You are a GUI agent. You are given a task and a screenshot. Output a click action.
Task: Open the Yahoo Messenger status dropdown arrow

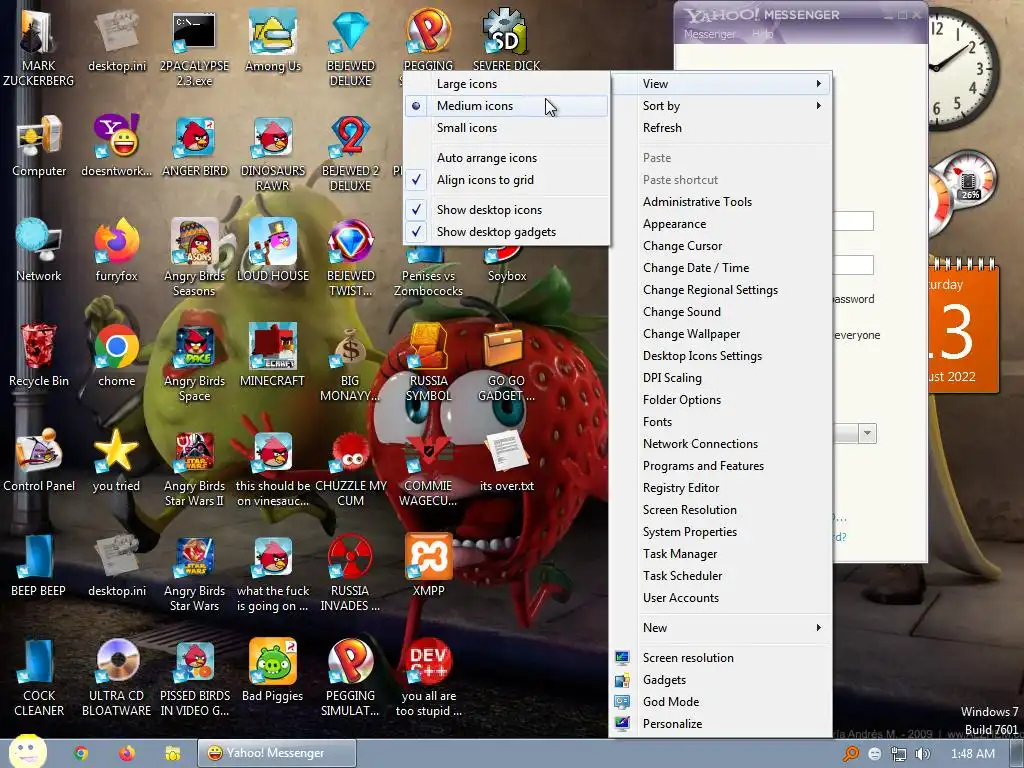pos(867,434)
